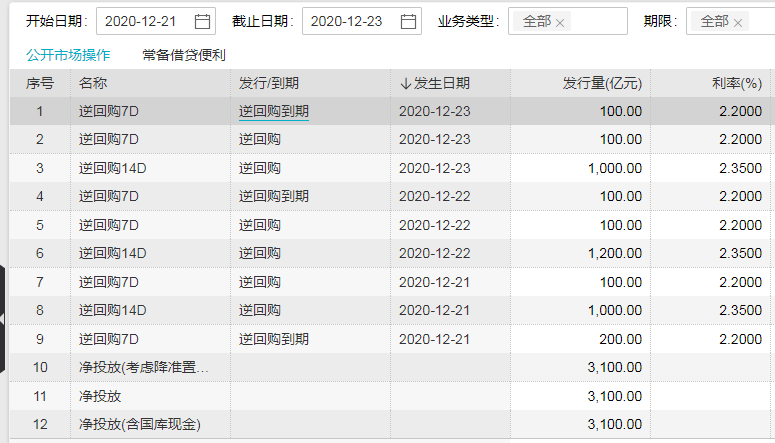Open the start date calendar icon

point(202,21)
